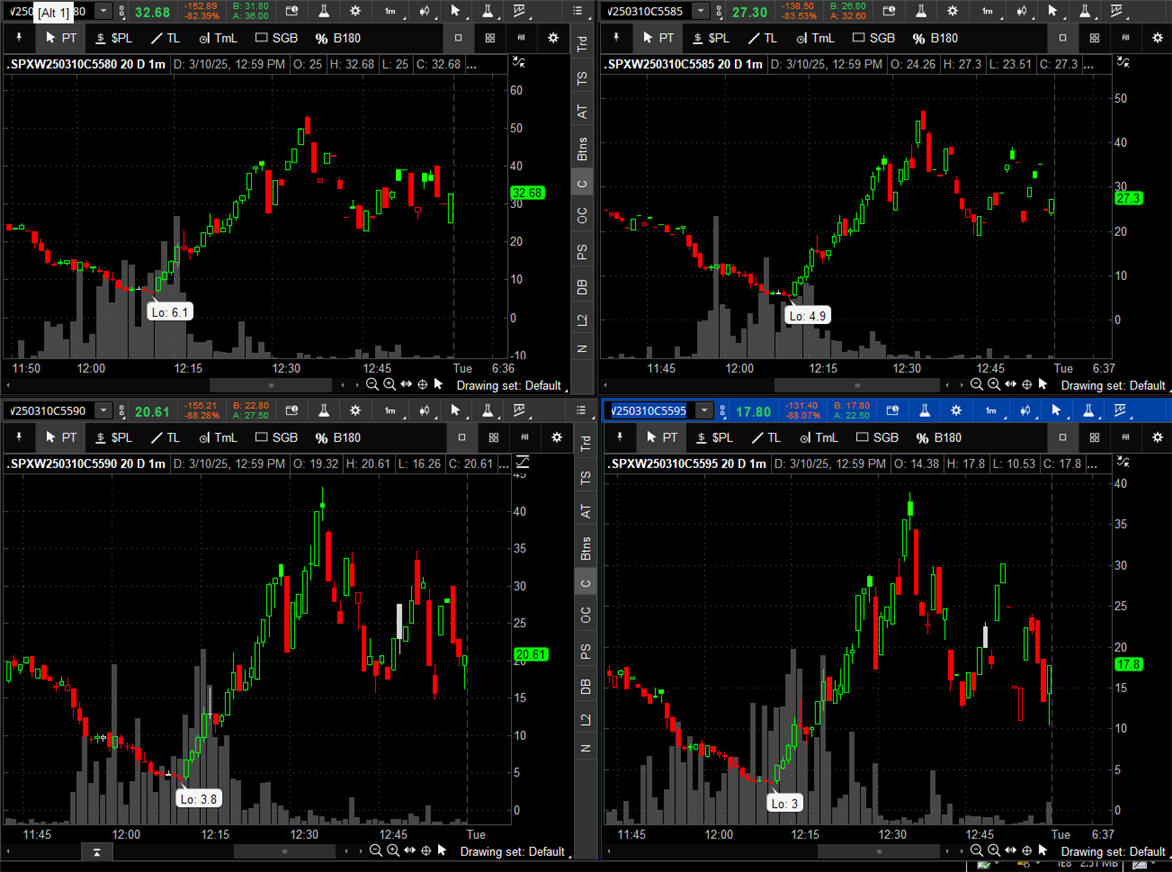The width and height of the screenshot is (1172, 872).
Task: Open 1m timeframe dropdown in C5595 toolbar
Action: (x=993, y=410)
